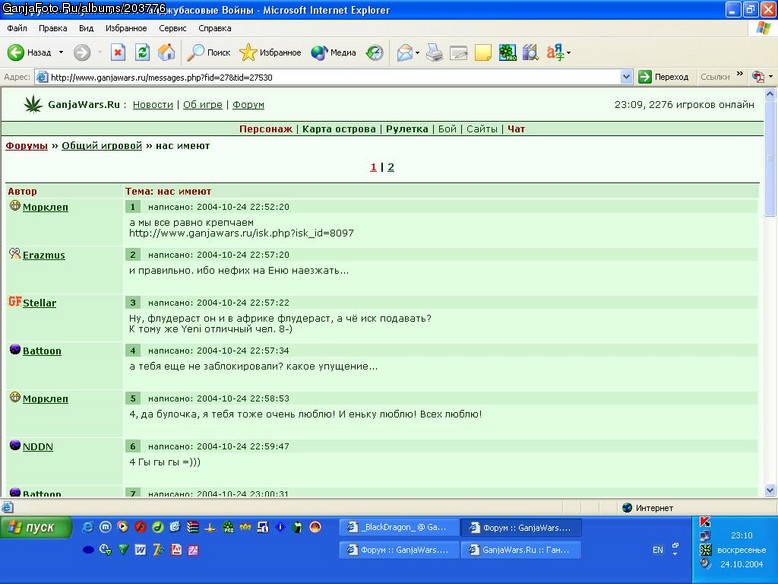This screenshot has width=778, height=584.
Task: Open the Правка menu
Action: tap(53, 28)
